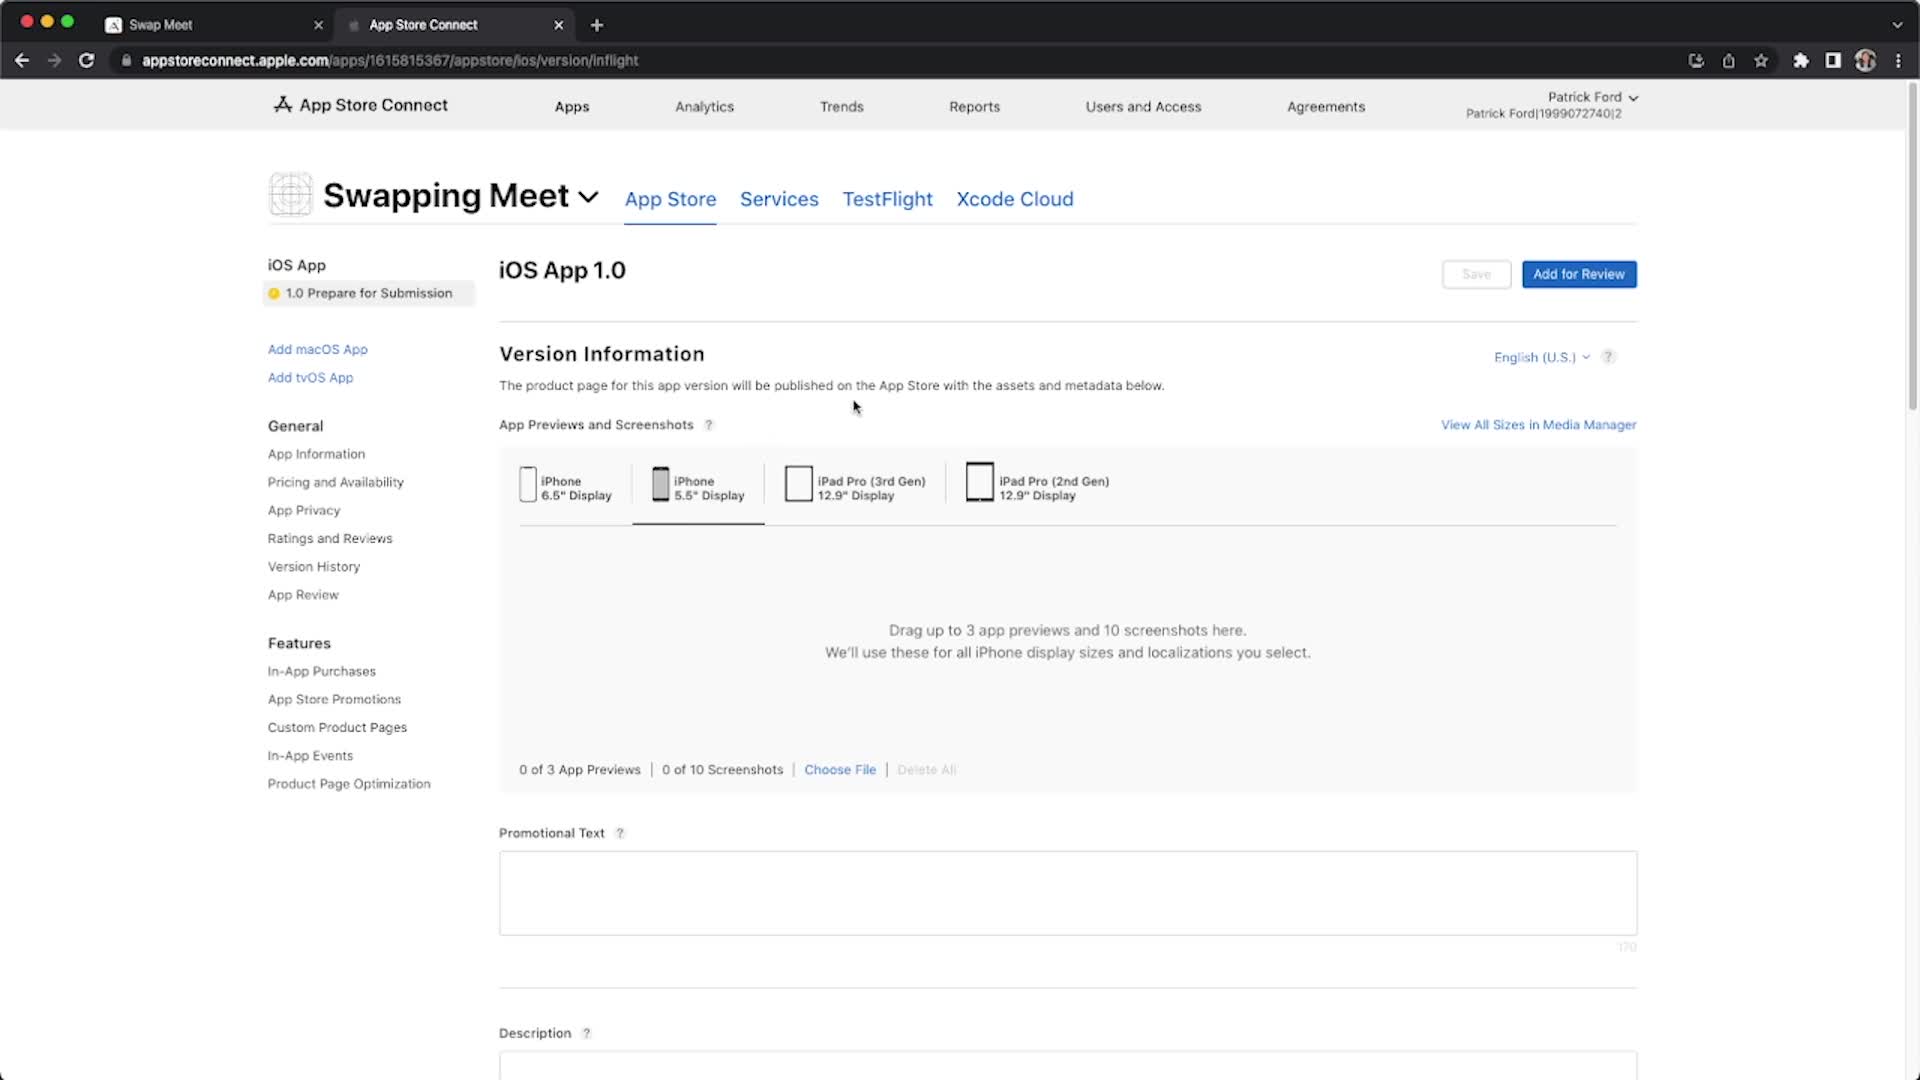
Task: Select the iPad Pro (3rd Gen) device icon
Action: [x=797, y=484]
